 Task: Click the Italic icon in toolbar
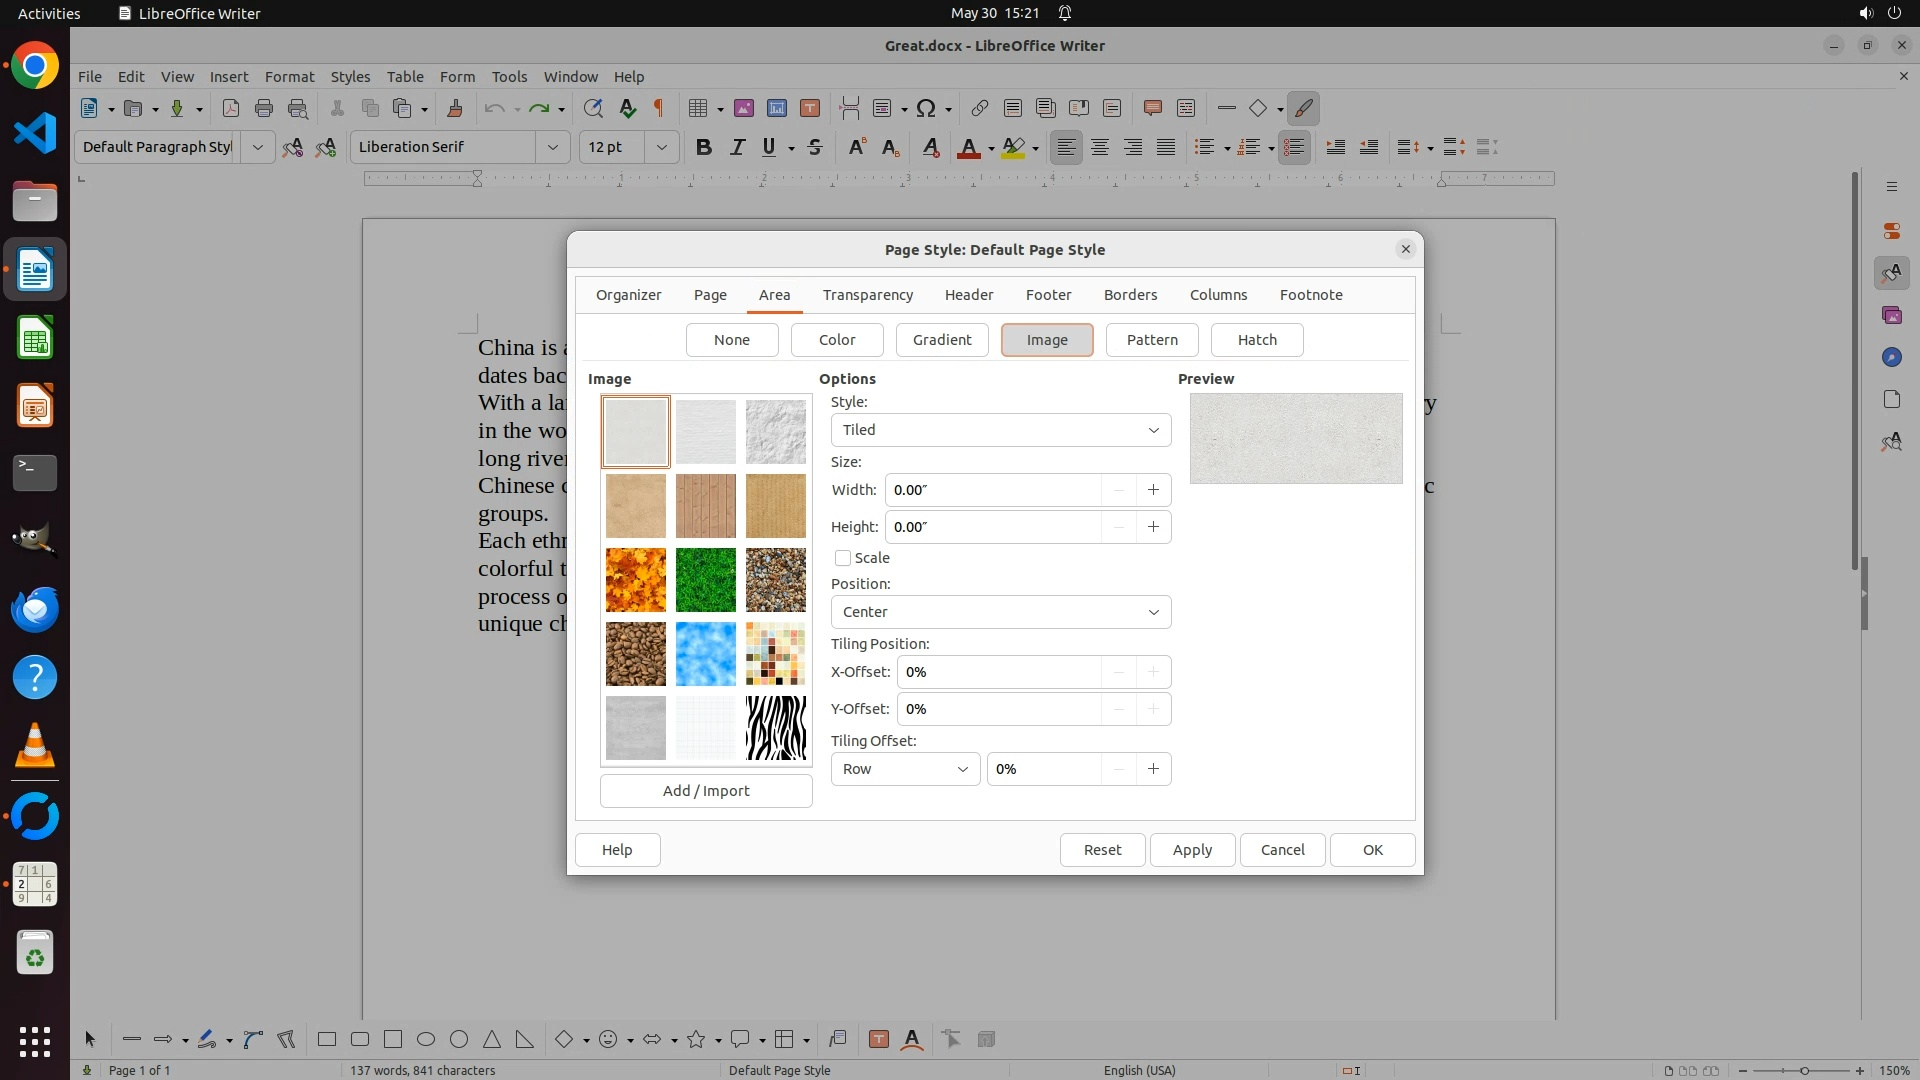737,147
